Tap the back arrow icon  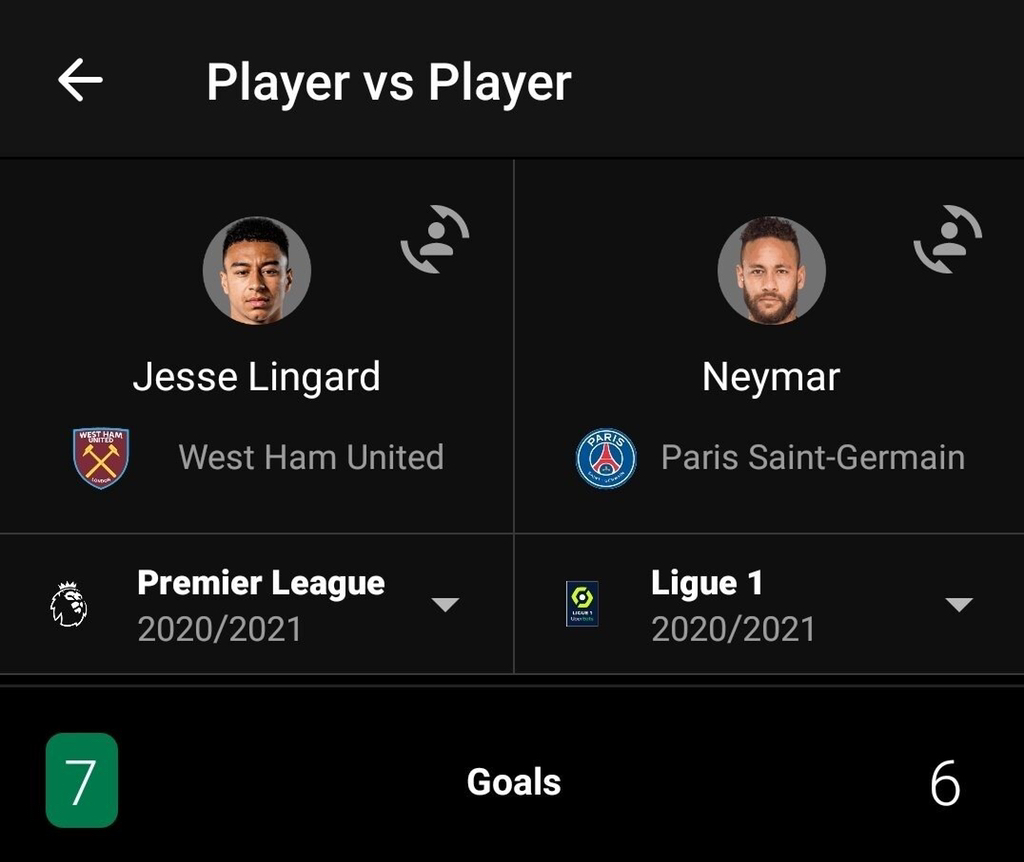click(80, 80)
